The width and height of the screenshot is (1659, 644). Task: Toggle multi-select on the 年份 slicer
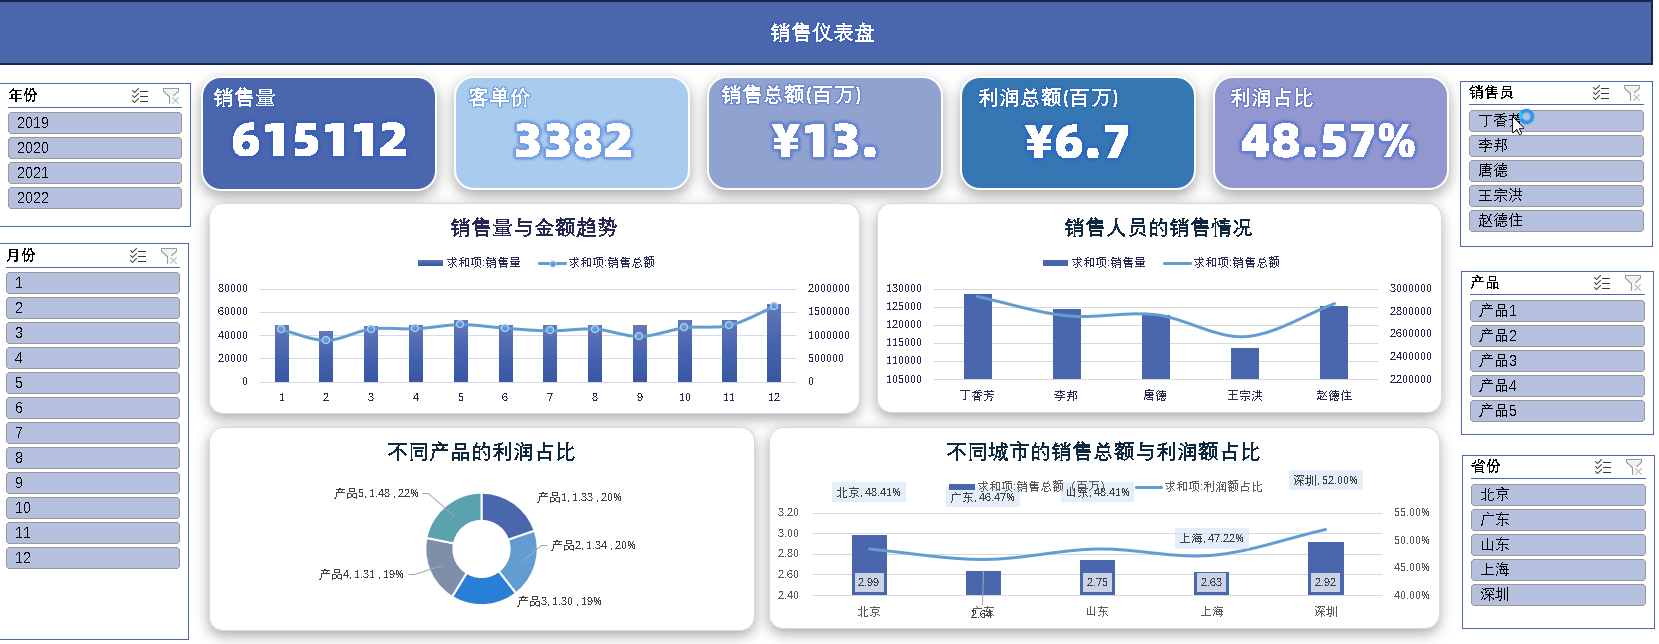click(140, 96)
